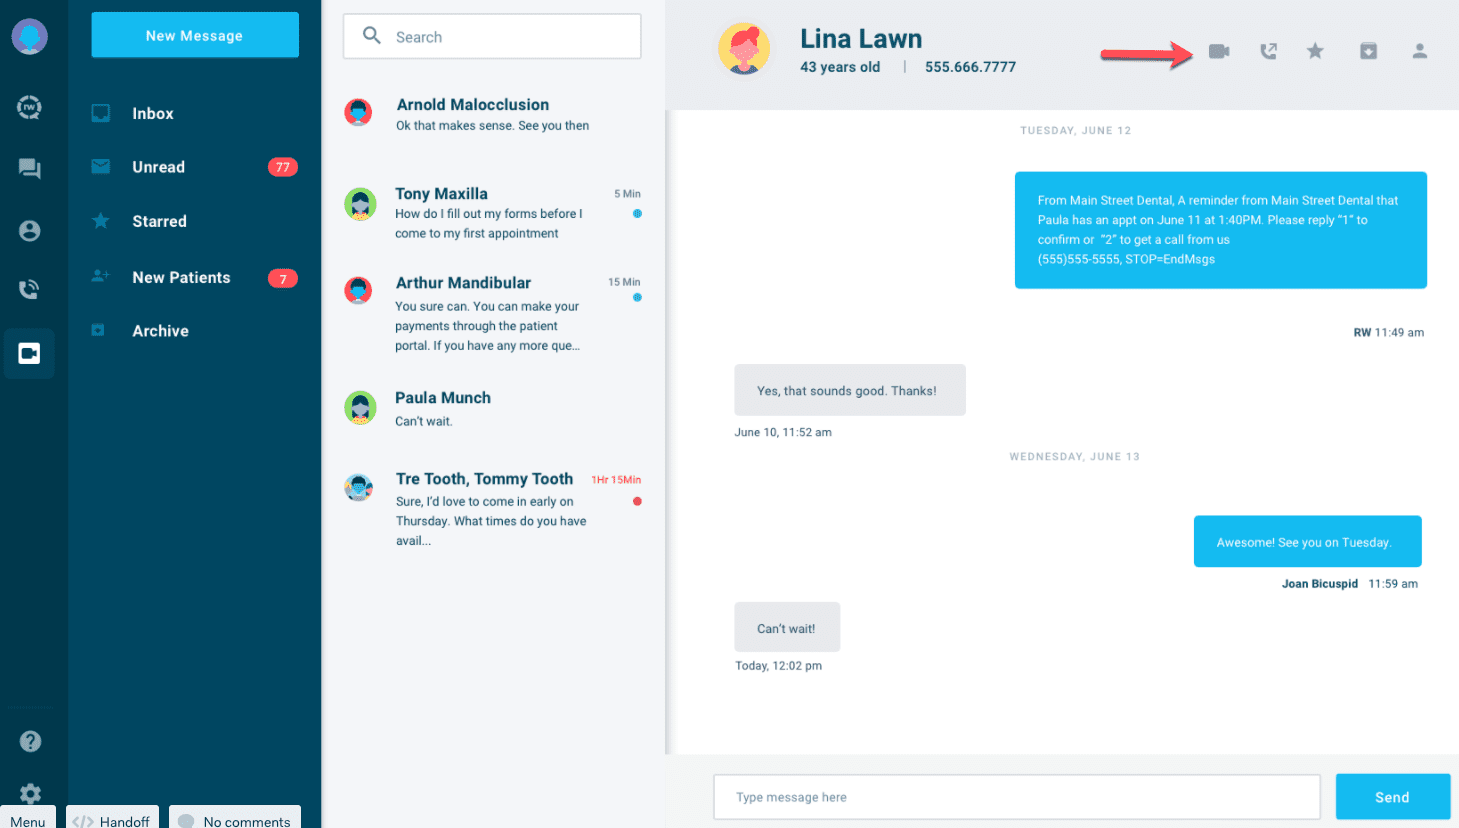The height and width of the screenshot is (828, 1459).
Task: Archive this conversation using header archive icon
Action: (1368, 51)
